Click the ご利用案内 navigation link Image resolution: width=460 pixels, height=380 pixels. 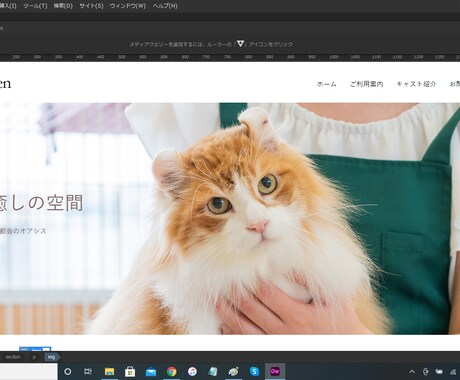(x=366, y=84)
